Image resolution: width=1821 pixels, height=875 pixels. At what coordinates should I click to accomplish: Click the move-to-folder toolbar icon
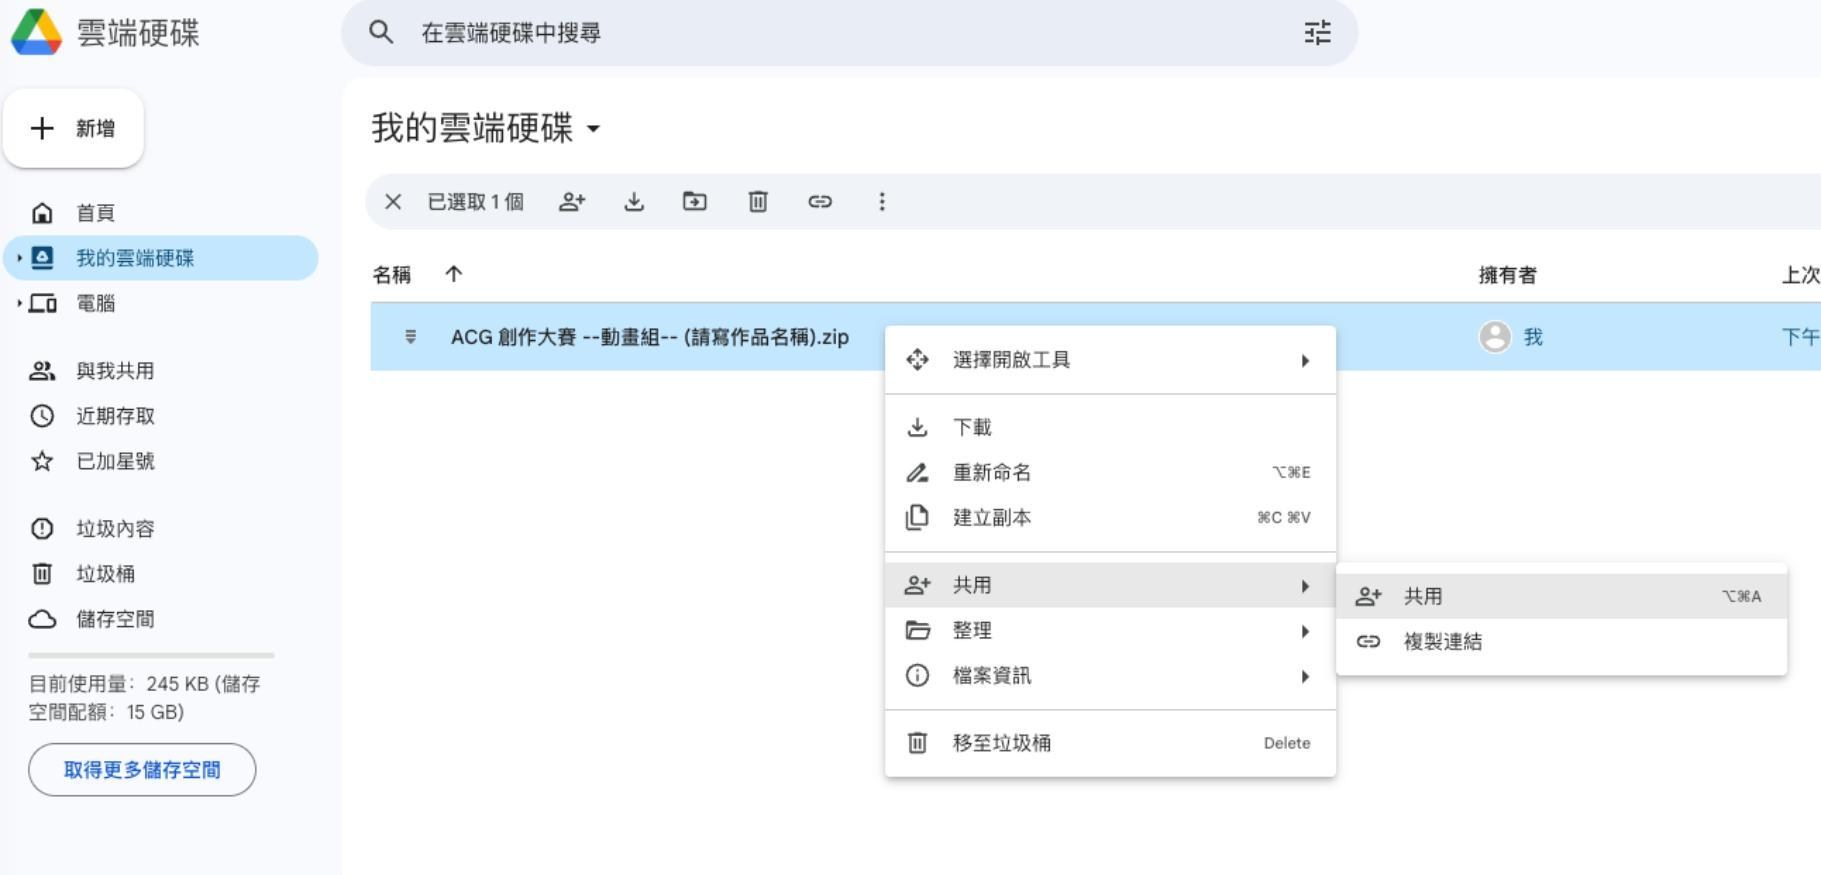(x=695, y=202)
